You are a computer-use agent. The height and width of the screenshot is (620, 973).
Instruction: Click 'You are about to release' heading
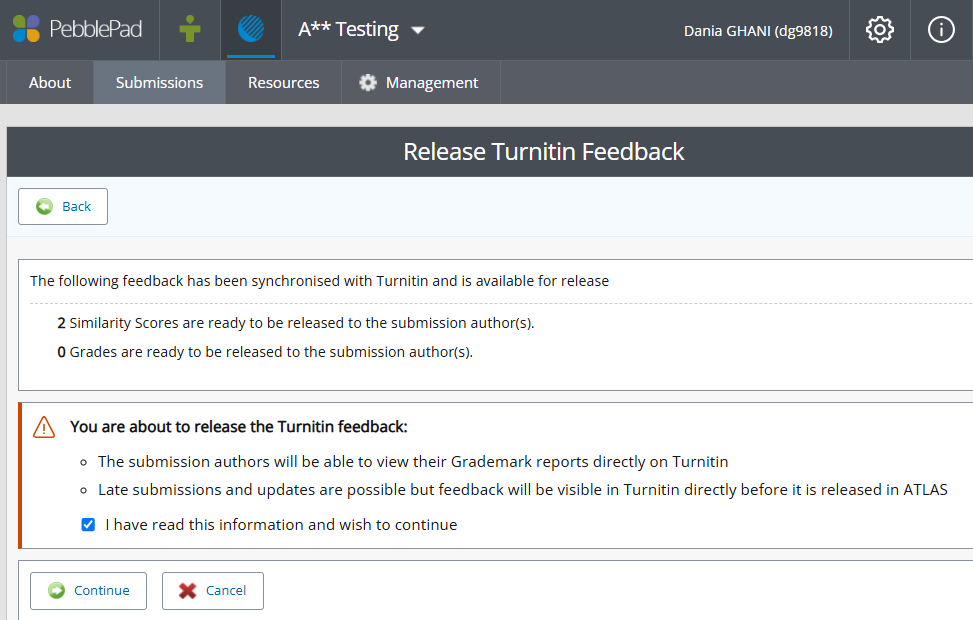[x=239, y=427]
